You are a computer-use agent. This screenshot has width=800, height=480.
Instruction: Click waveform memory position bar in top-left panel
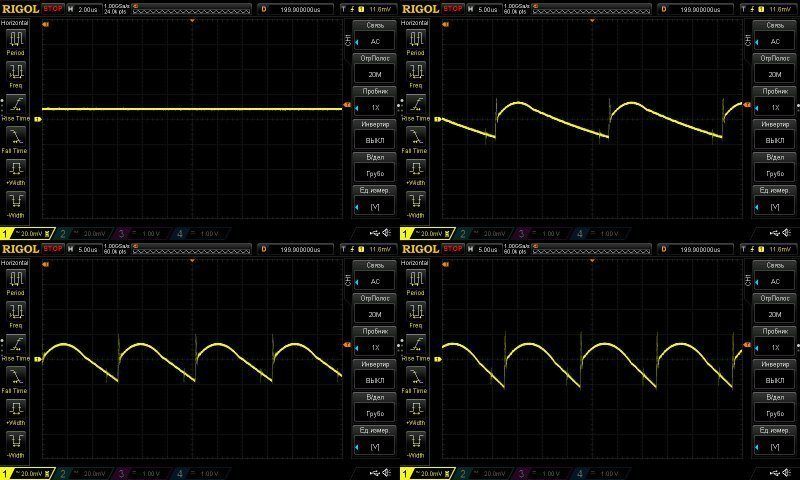tap(191, 9)
